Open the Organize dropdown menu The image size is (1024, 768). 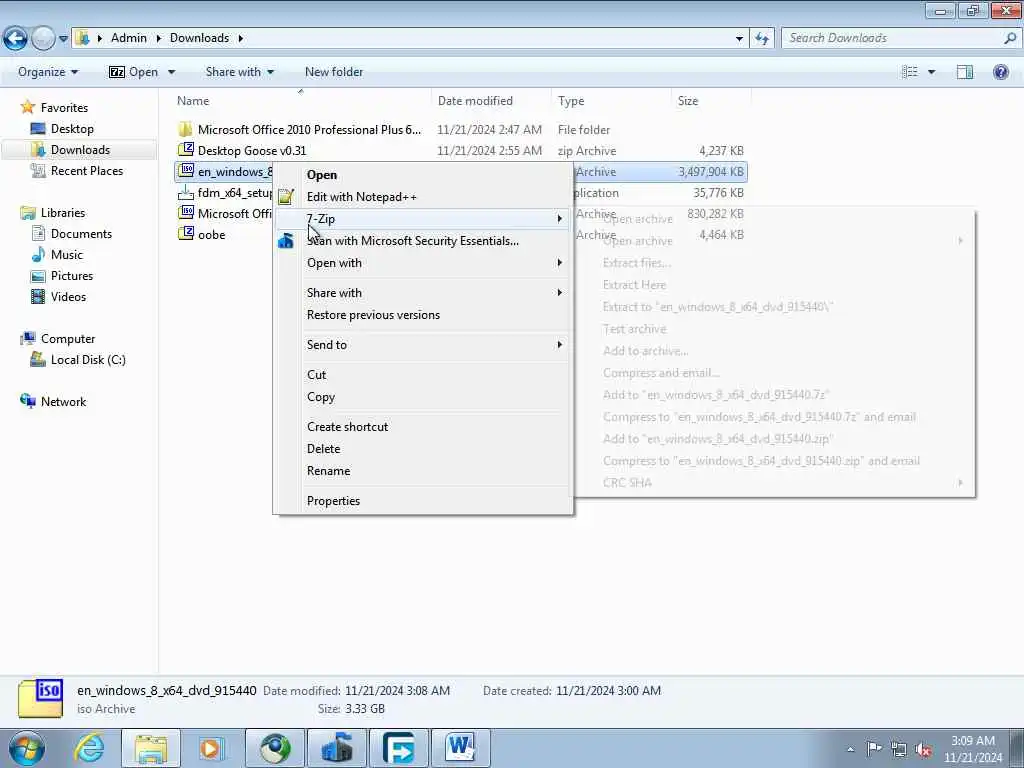coord(48,72)
